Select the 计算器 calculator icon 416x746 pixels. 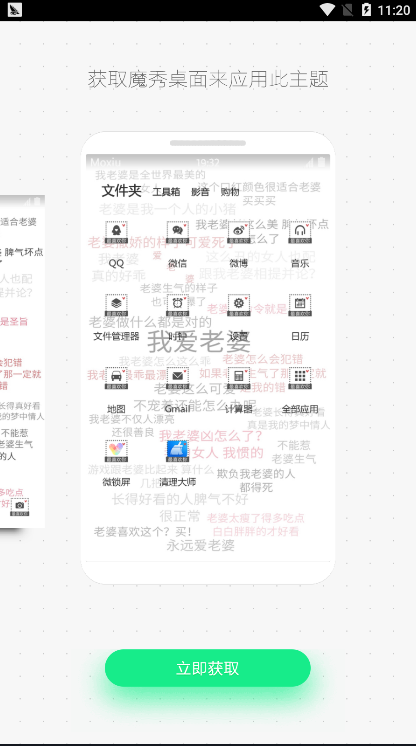click(238, 378)
